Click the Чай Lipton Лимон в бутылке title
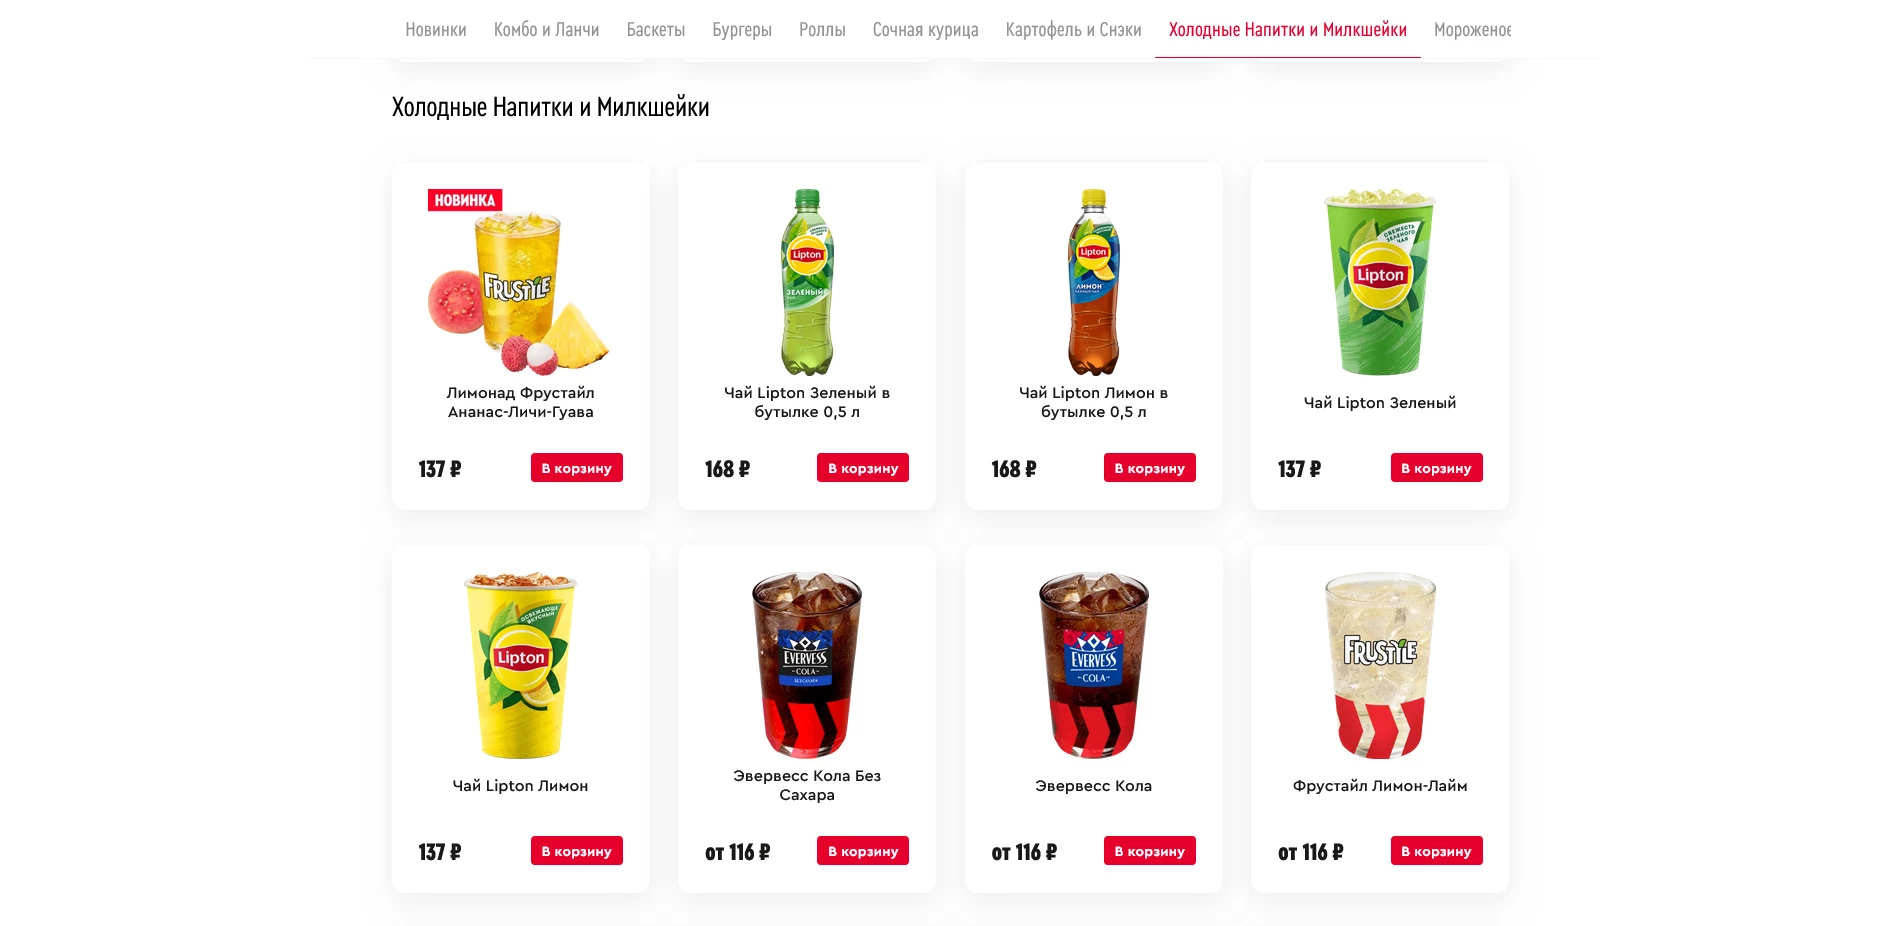The height and width of the screenshot is (926, 1902). 1094,402
